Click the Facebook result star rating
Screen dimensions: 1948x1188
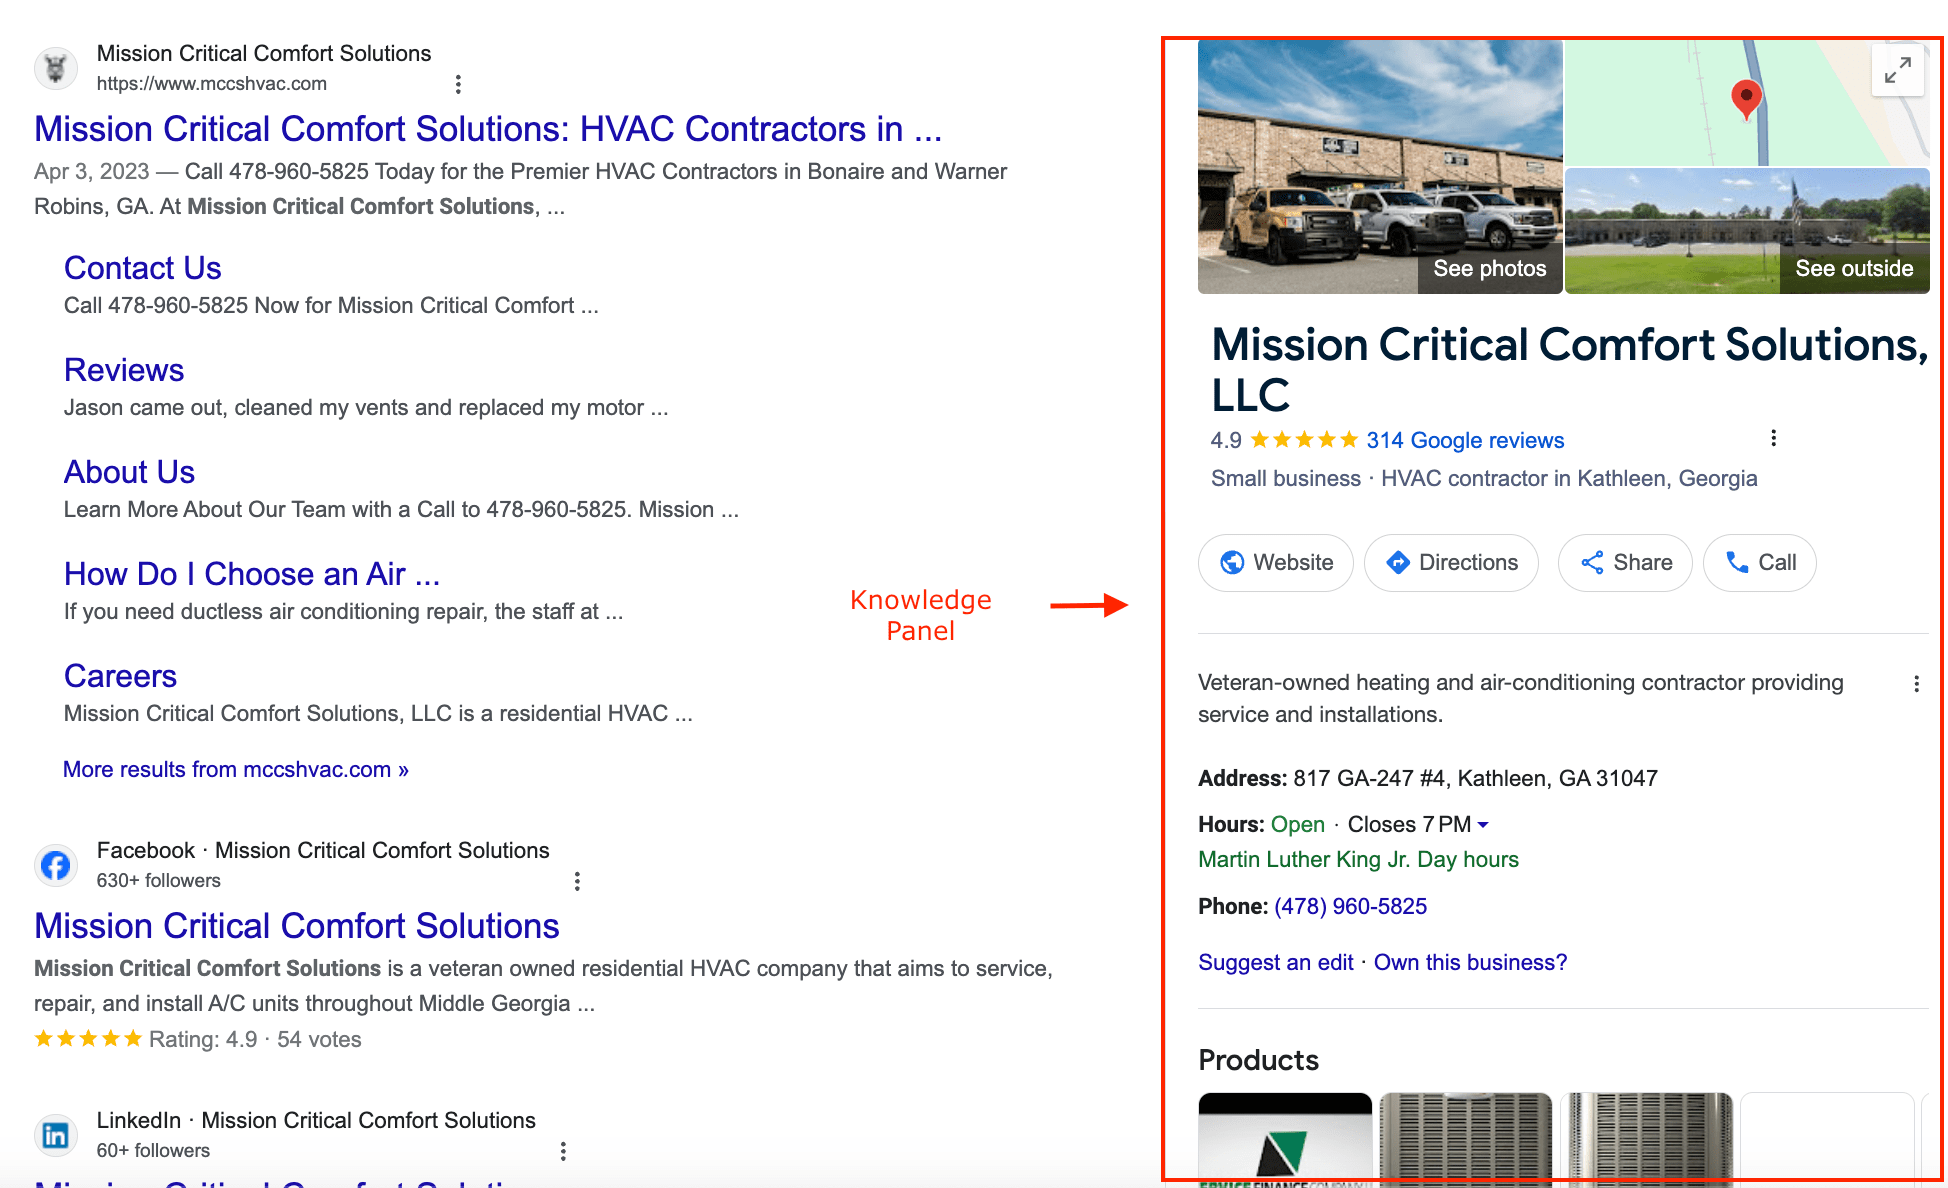88,1039
